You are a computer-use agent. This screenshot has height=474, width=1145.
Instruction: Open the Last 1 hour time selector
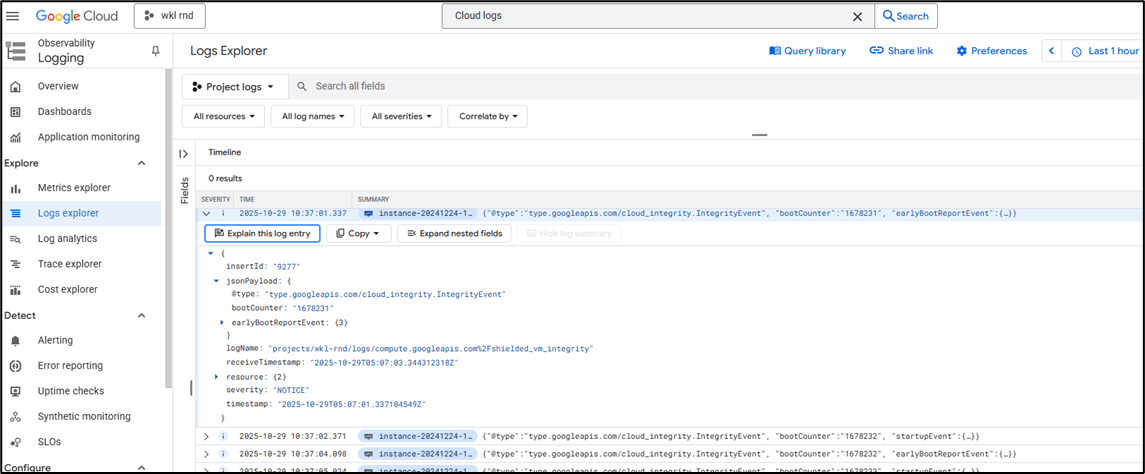1105,51
